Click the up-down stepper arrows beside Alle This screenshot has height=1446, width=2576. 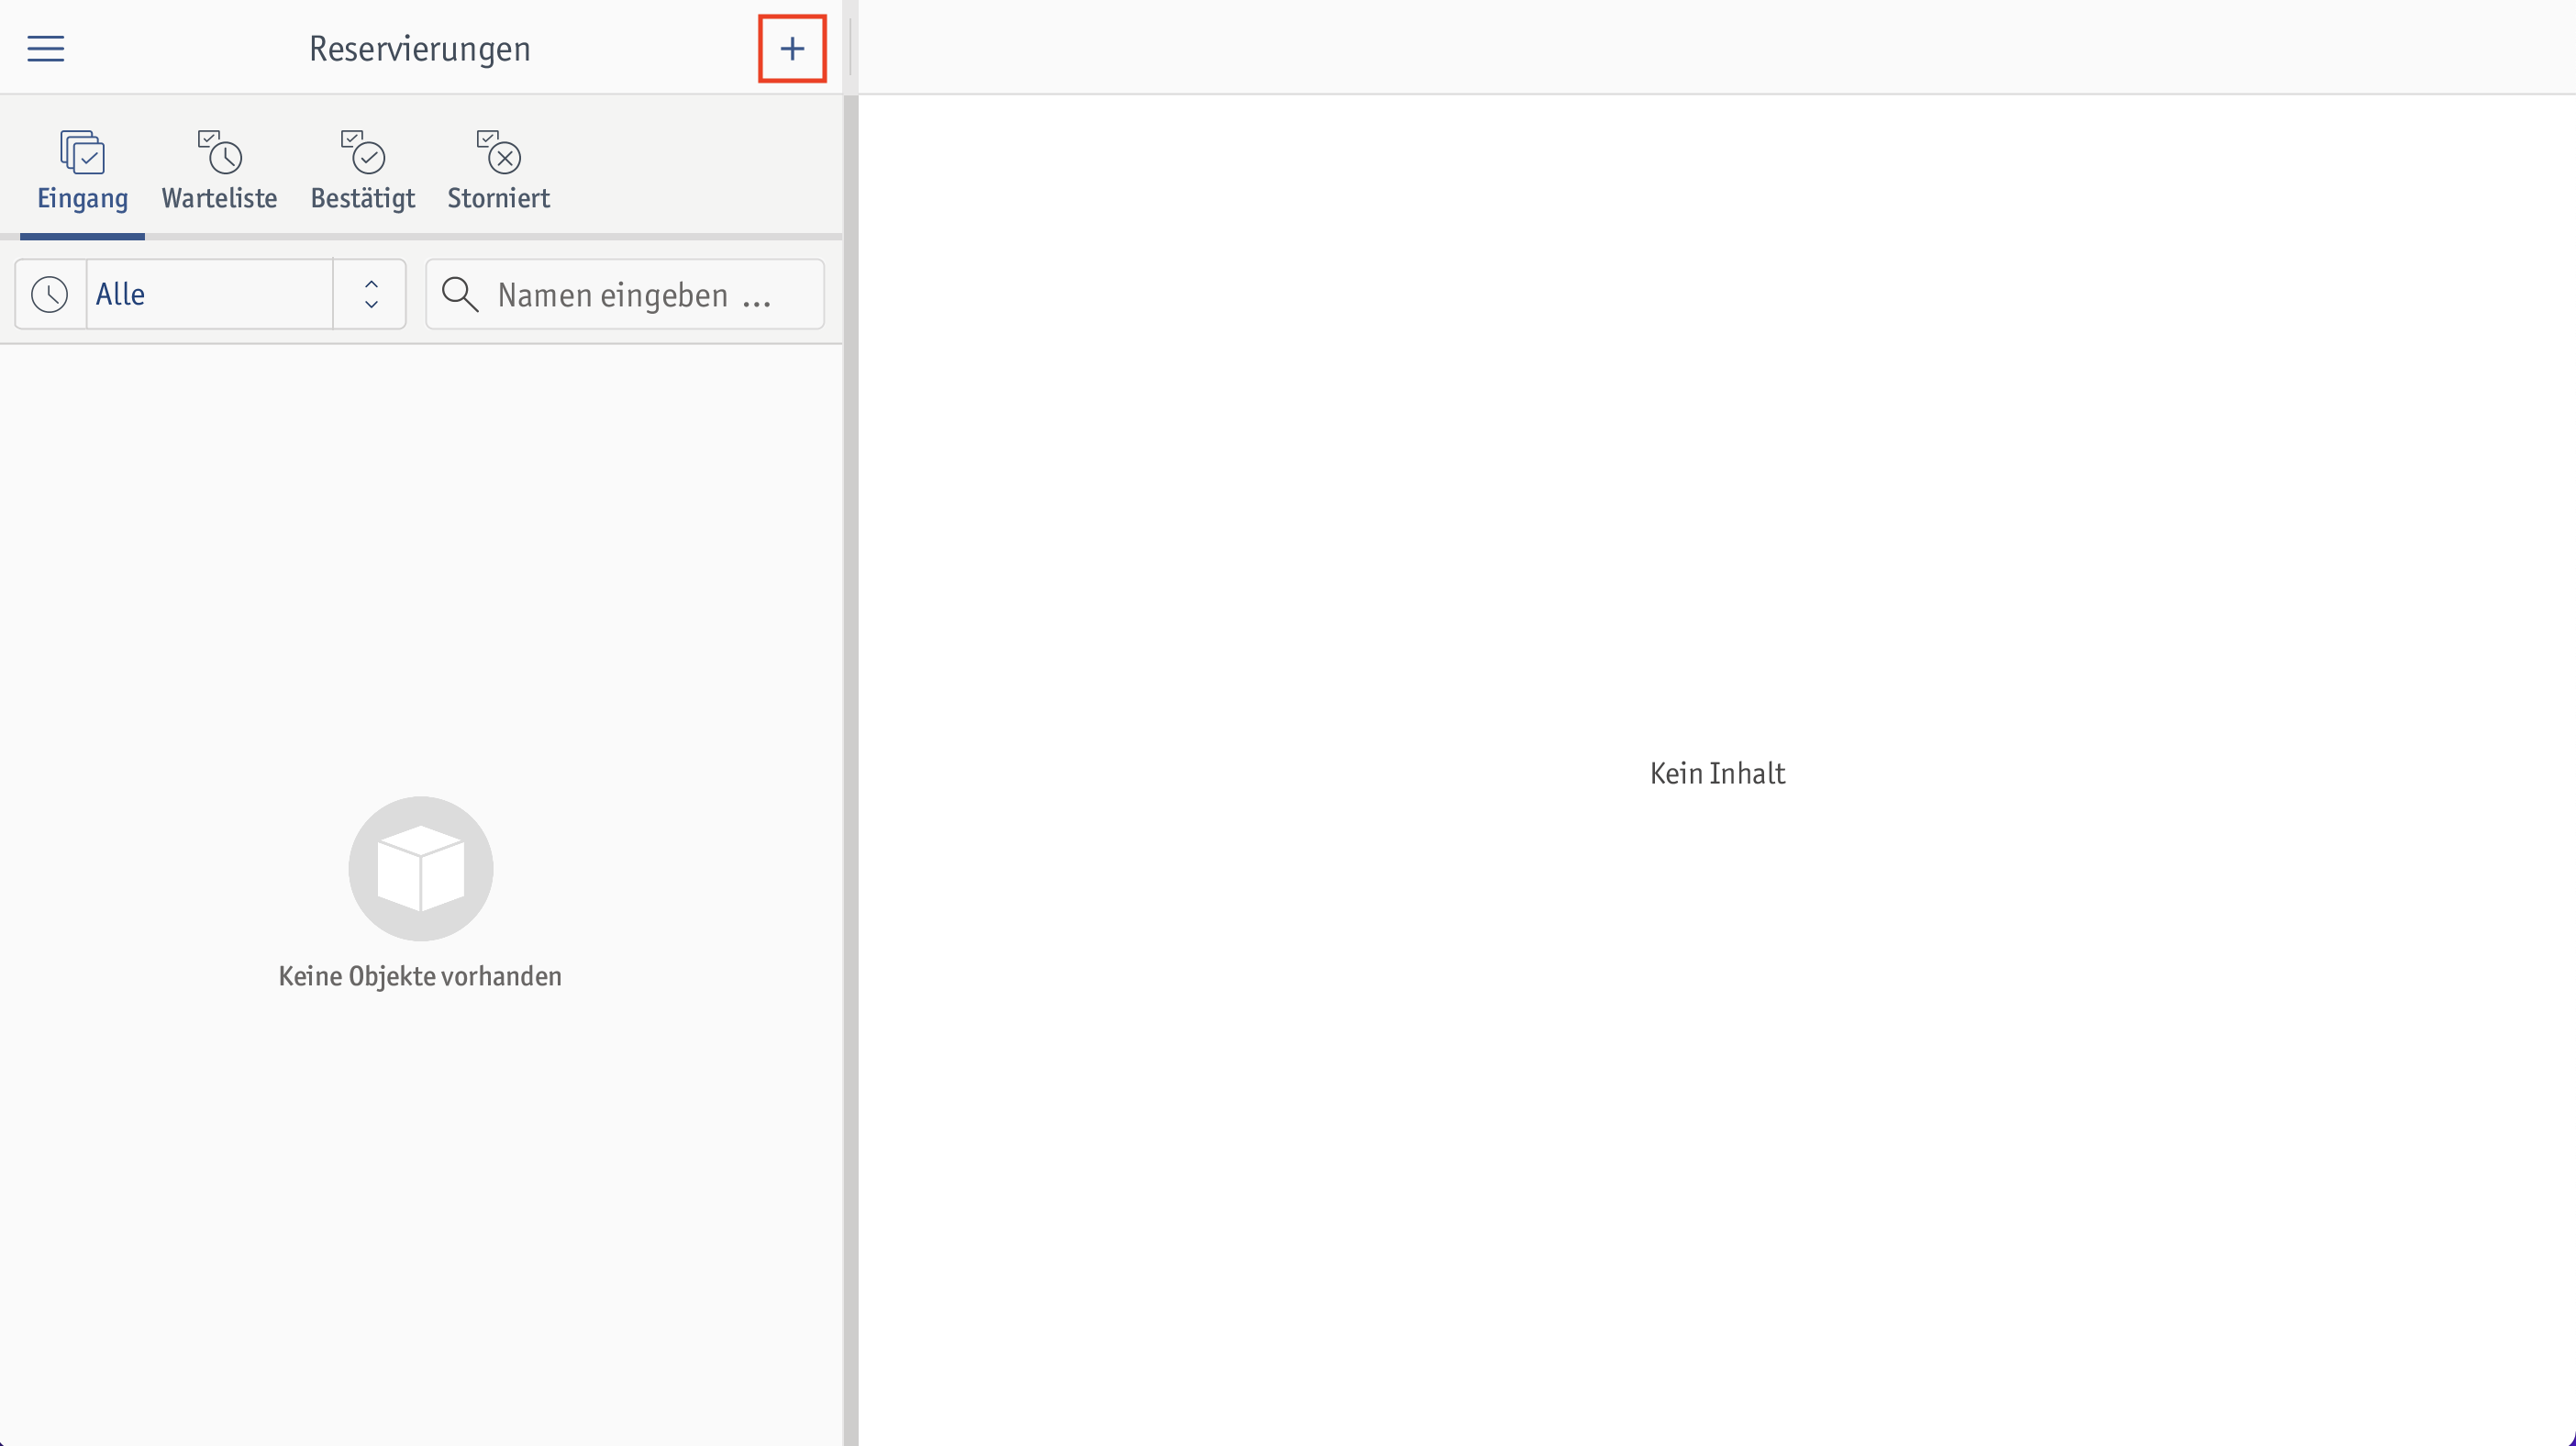tap(371, 294)
